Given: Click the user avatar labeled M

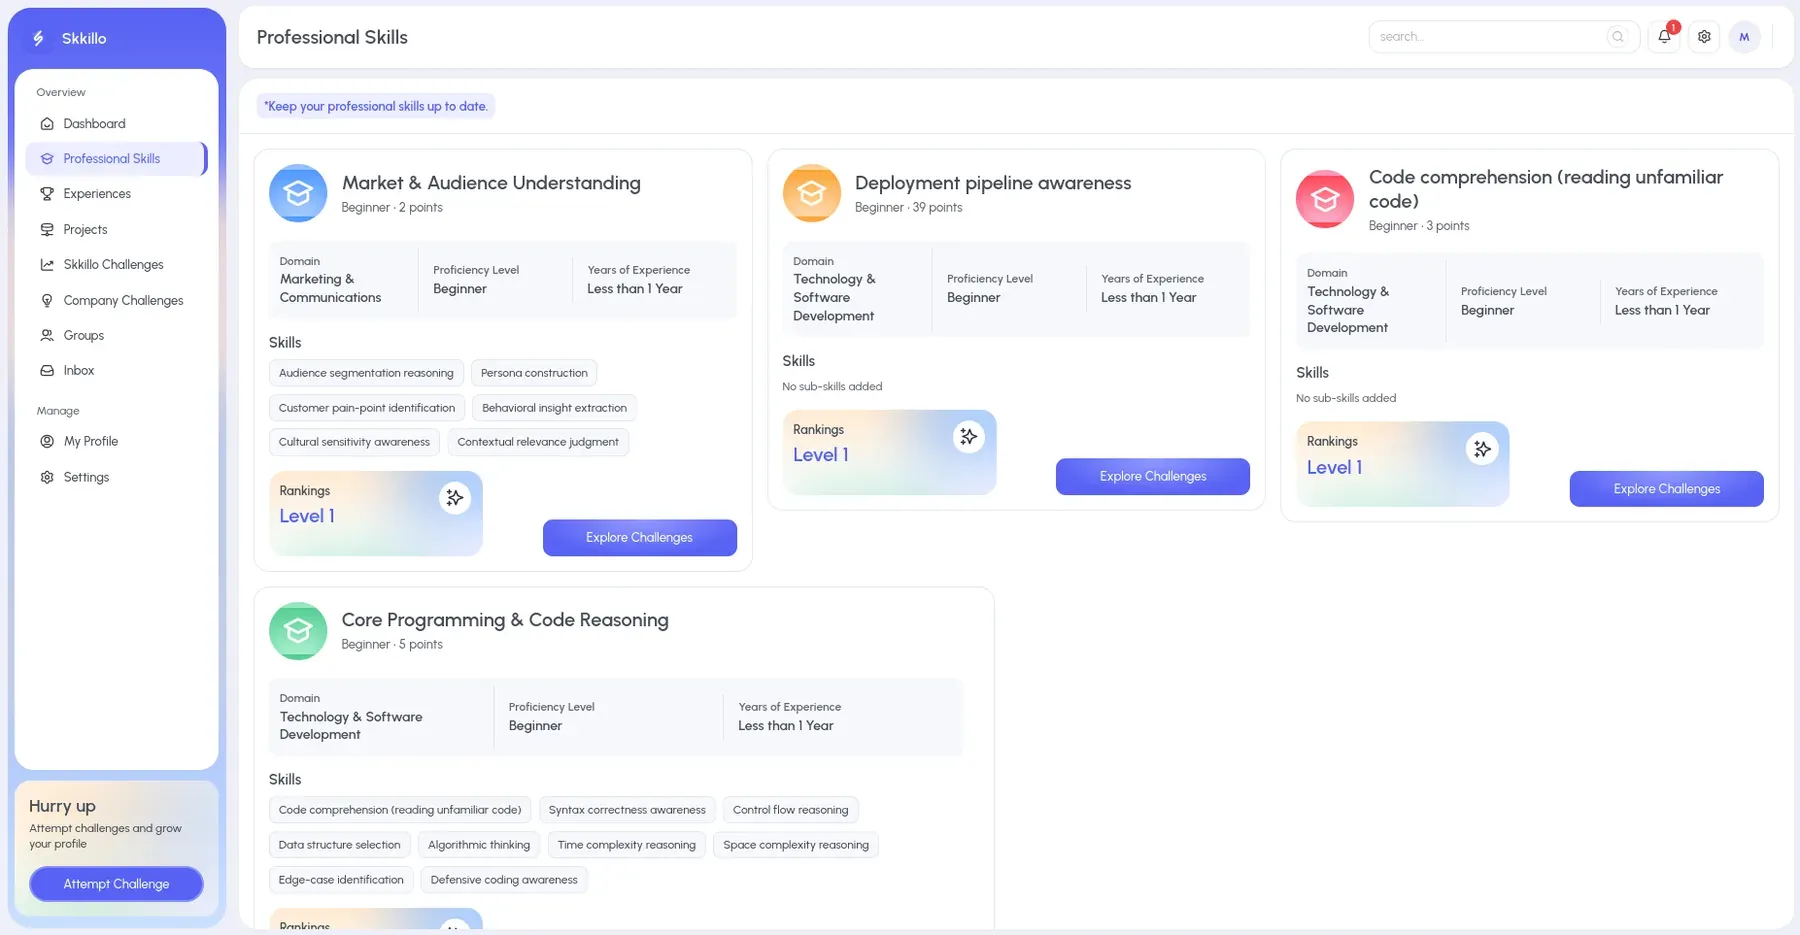Looking at the screenshot, I should click(1744, 37).
